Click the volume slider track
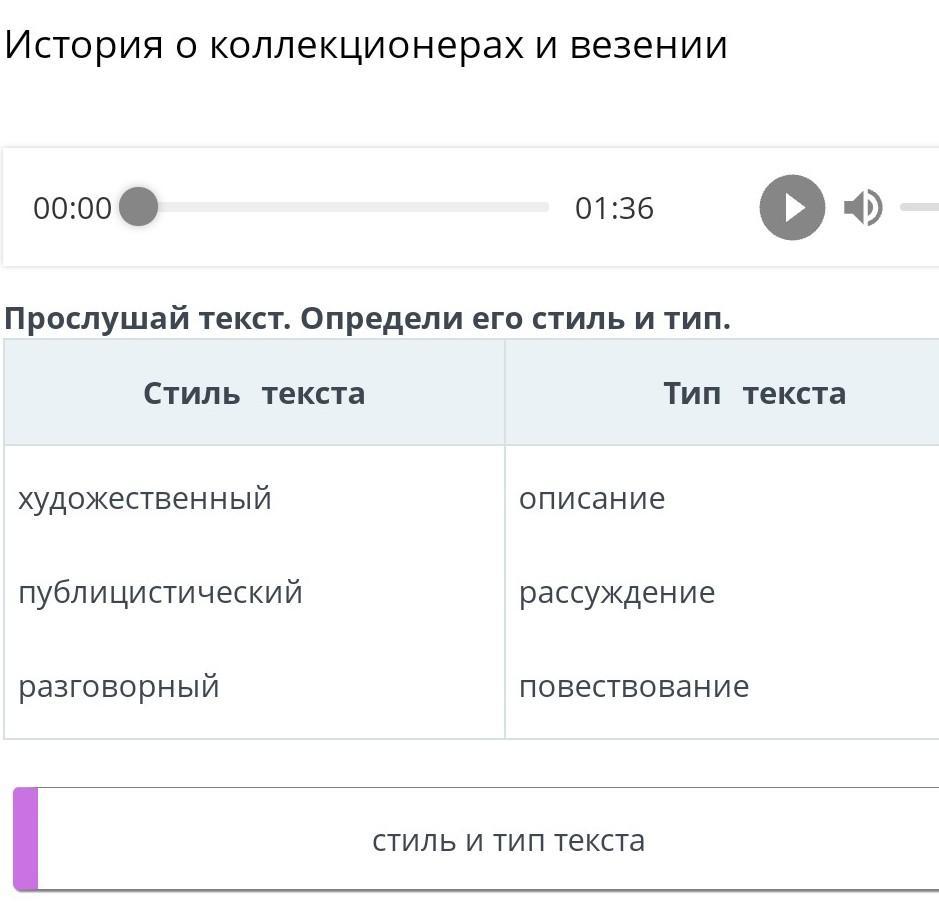This screenshot has width=939, height=913. coord(920,207)
